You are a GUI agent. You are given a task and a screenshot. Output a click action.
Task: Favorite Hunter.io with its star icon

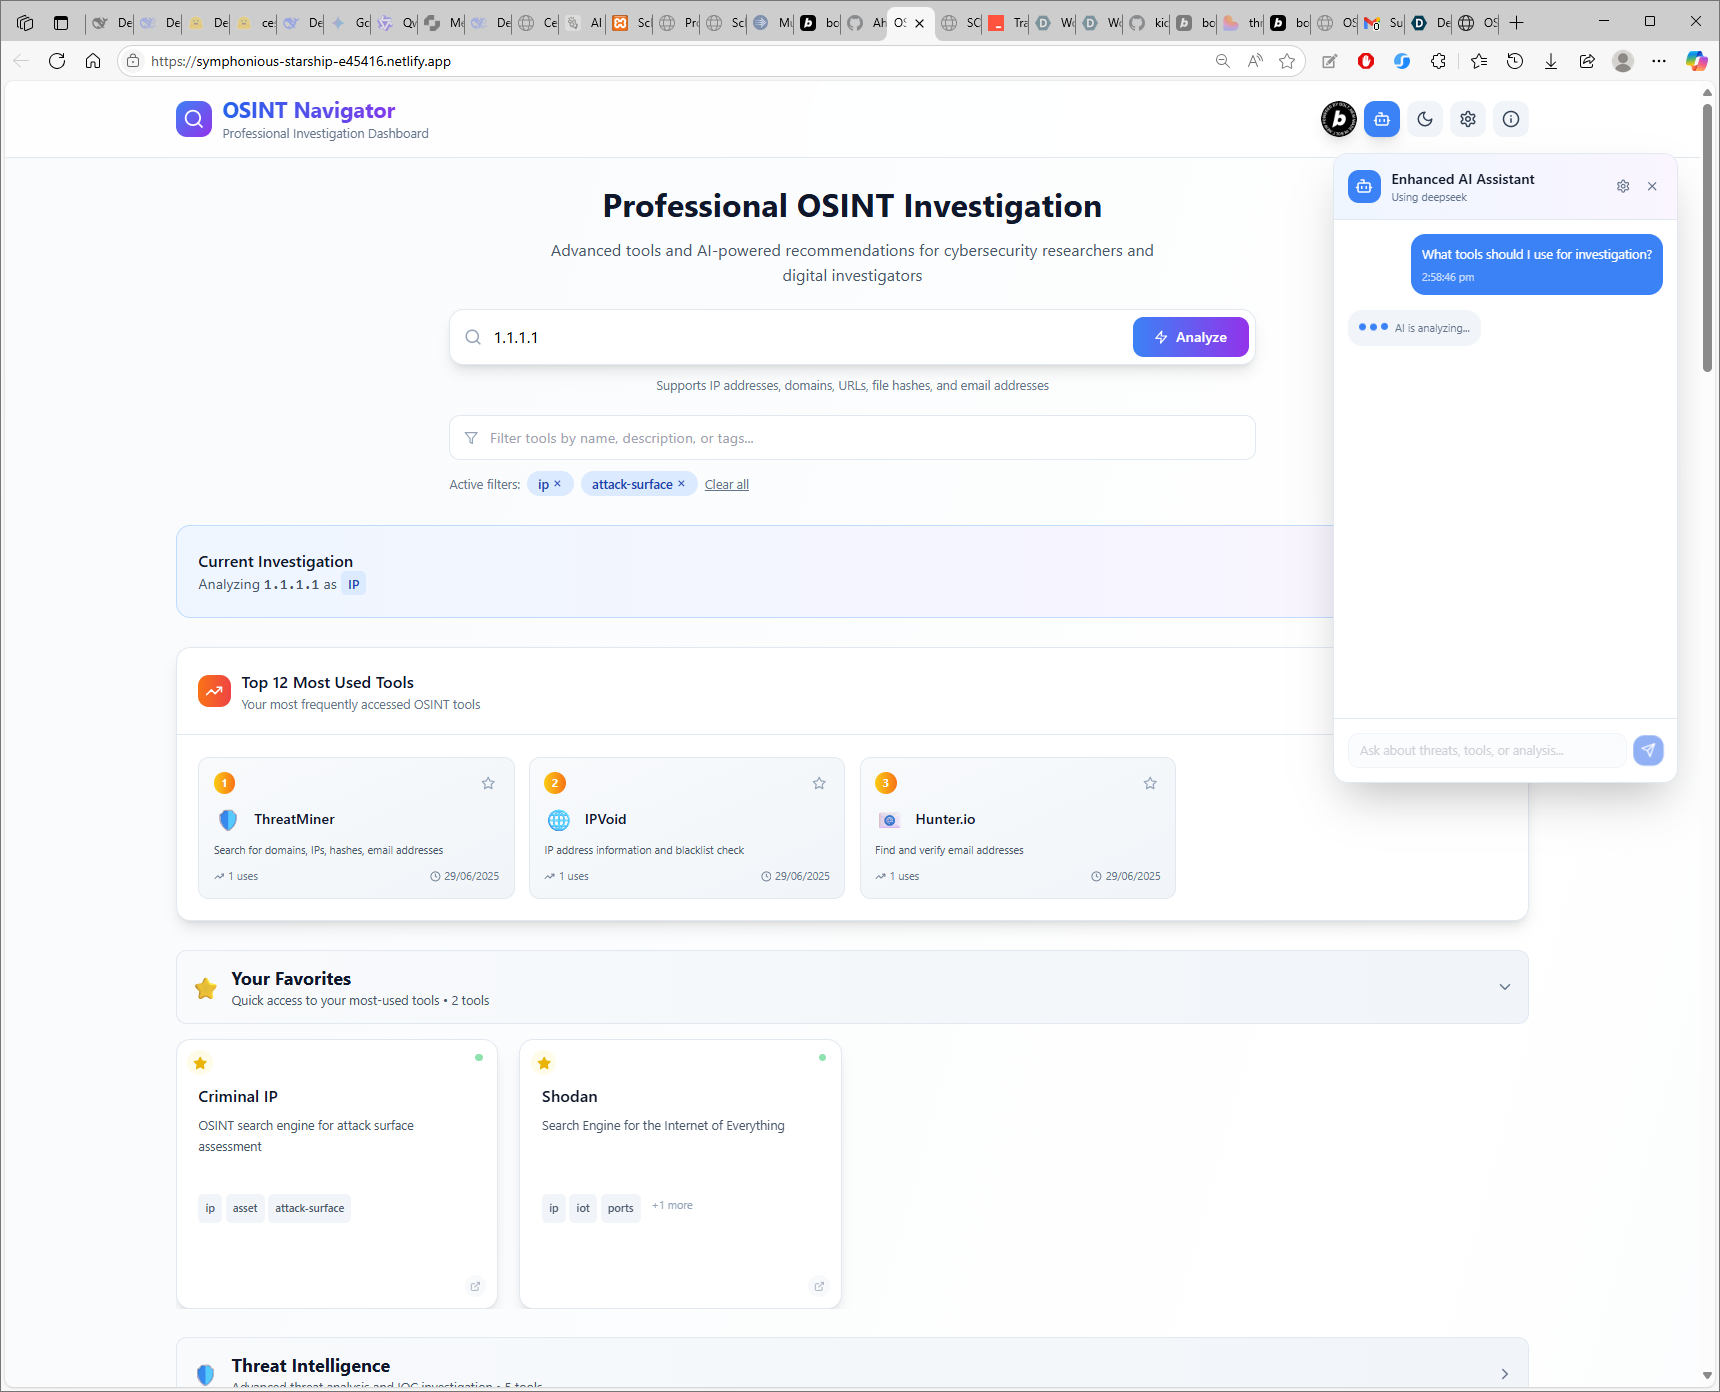tap(1150, 783)
